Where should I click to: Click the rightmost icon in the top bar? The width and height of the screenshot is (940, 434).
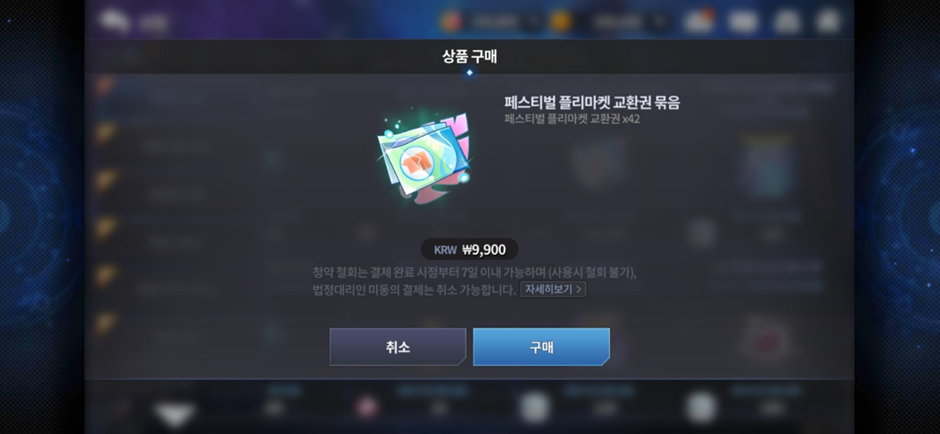[828, 21]
